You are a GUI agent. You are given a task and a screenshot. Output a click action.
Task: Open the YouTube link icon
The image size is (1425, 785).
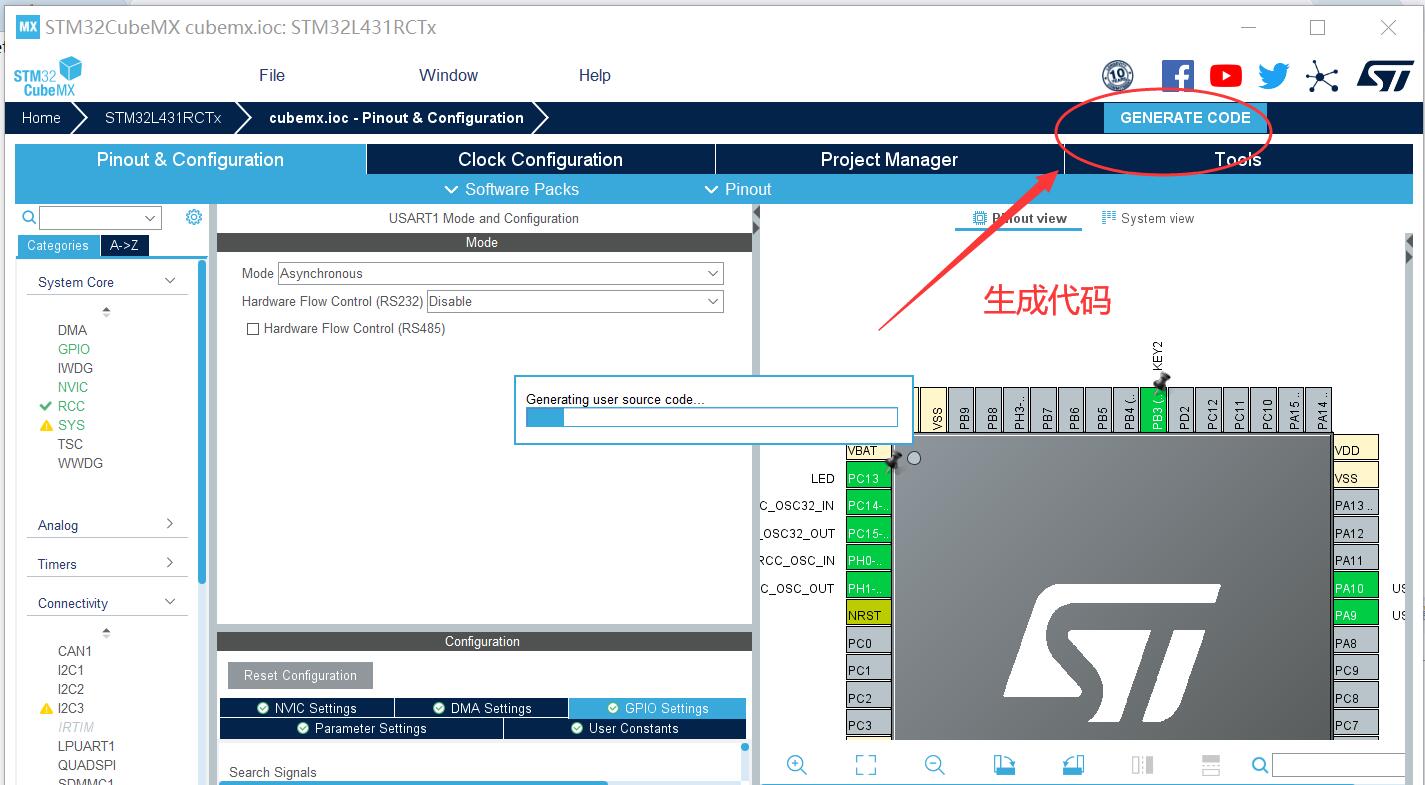(1225, 76)
